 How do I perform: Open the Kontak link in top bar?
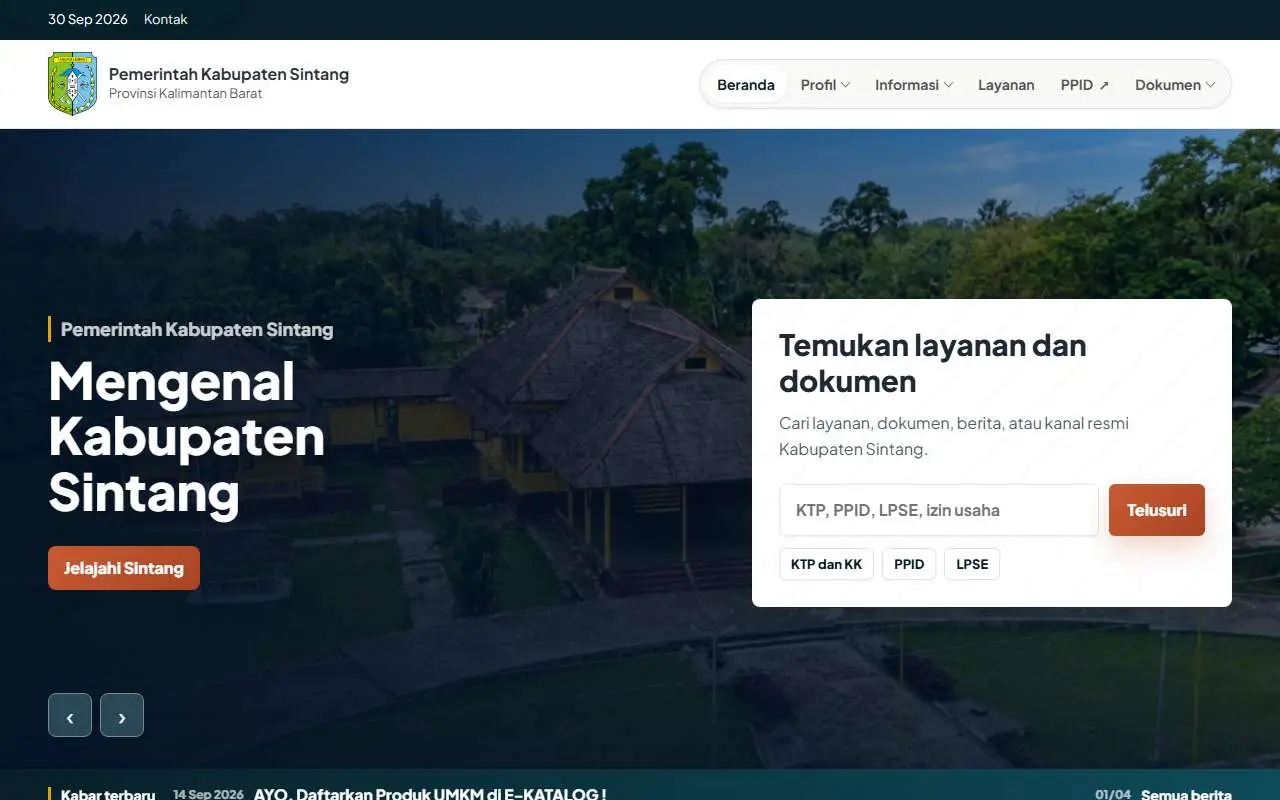166,19
